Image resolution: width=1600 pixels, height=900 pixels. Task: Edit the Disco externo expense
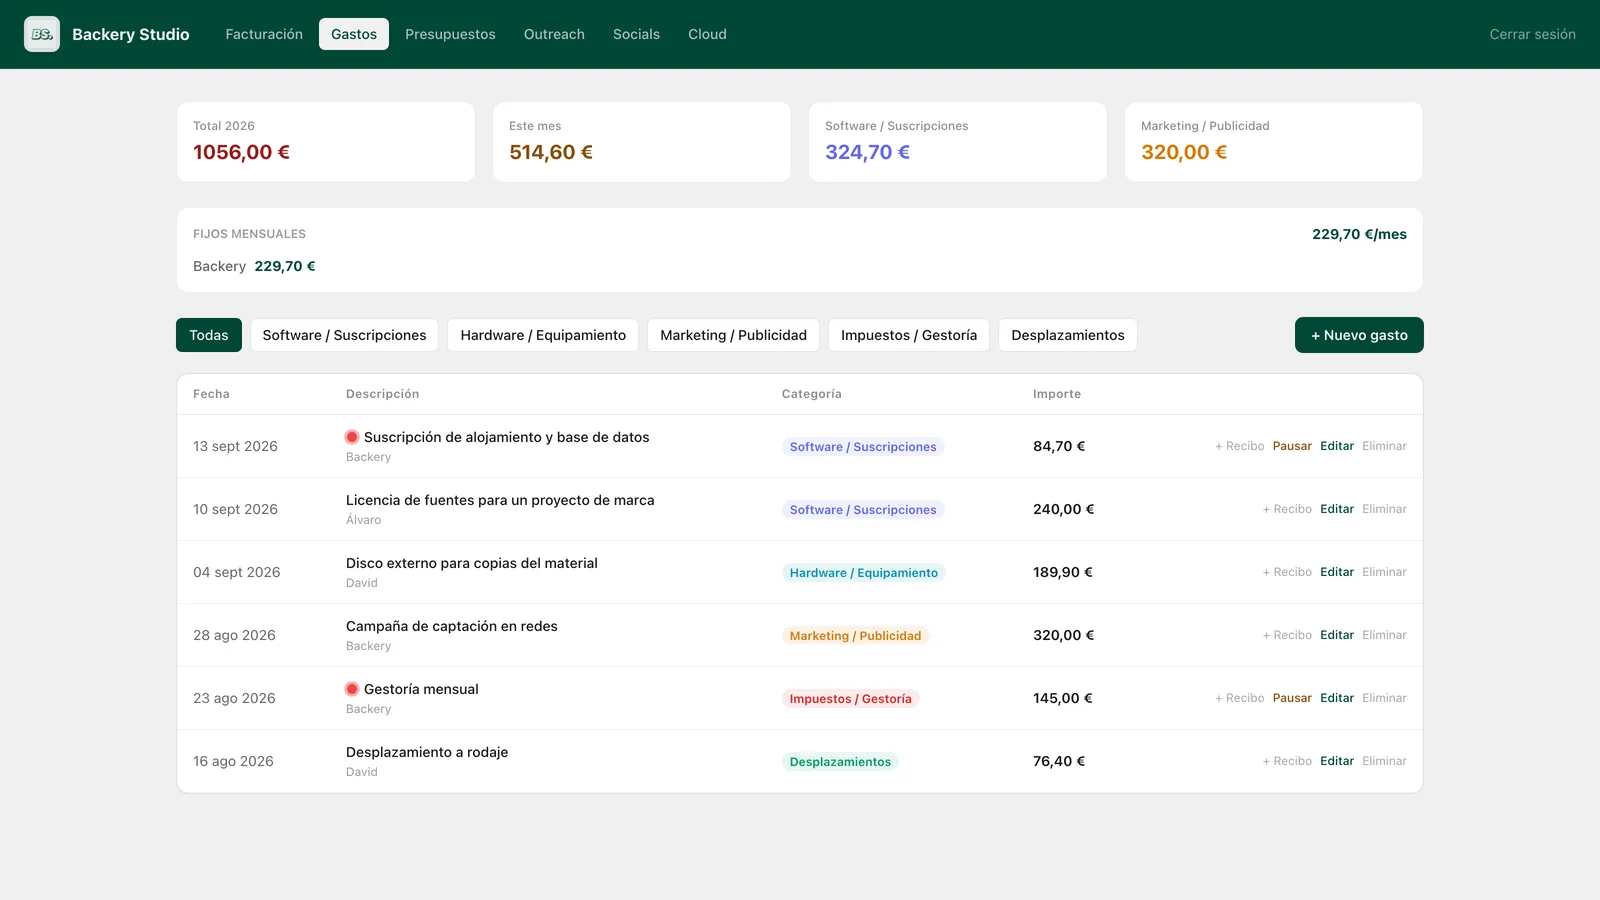click(1337, 572)
